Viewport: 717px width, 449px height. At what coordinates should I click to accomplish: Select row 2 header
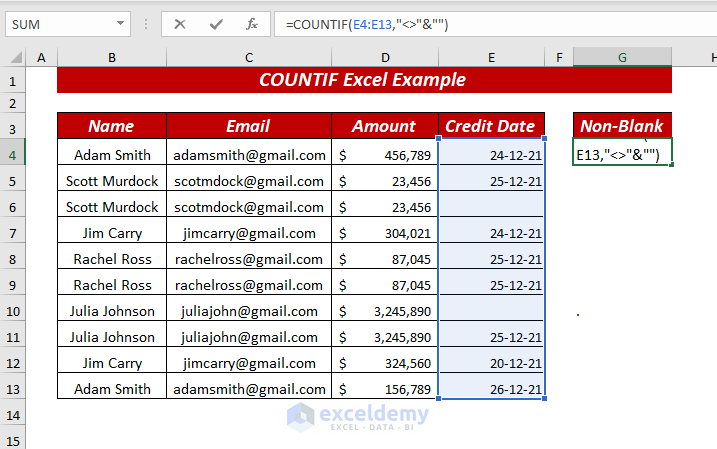point(12,103)
